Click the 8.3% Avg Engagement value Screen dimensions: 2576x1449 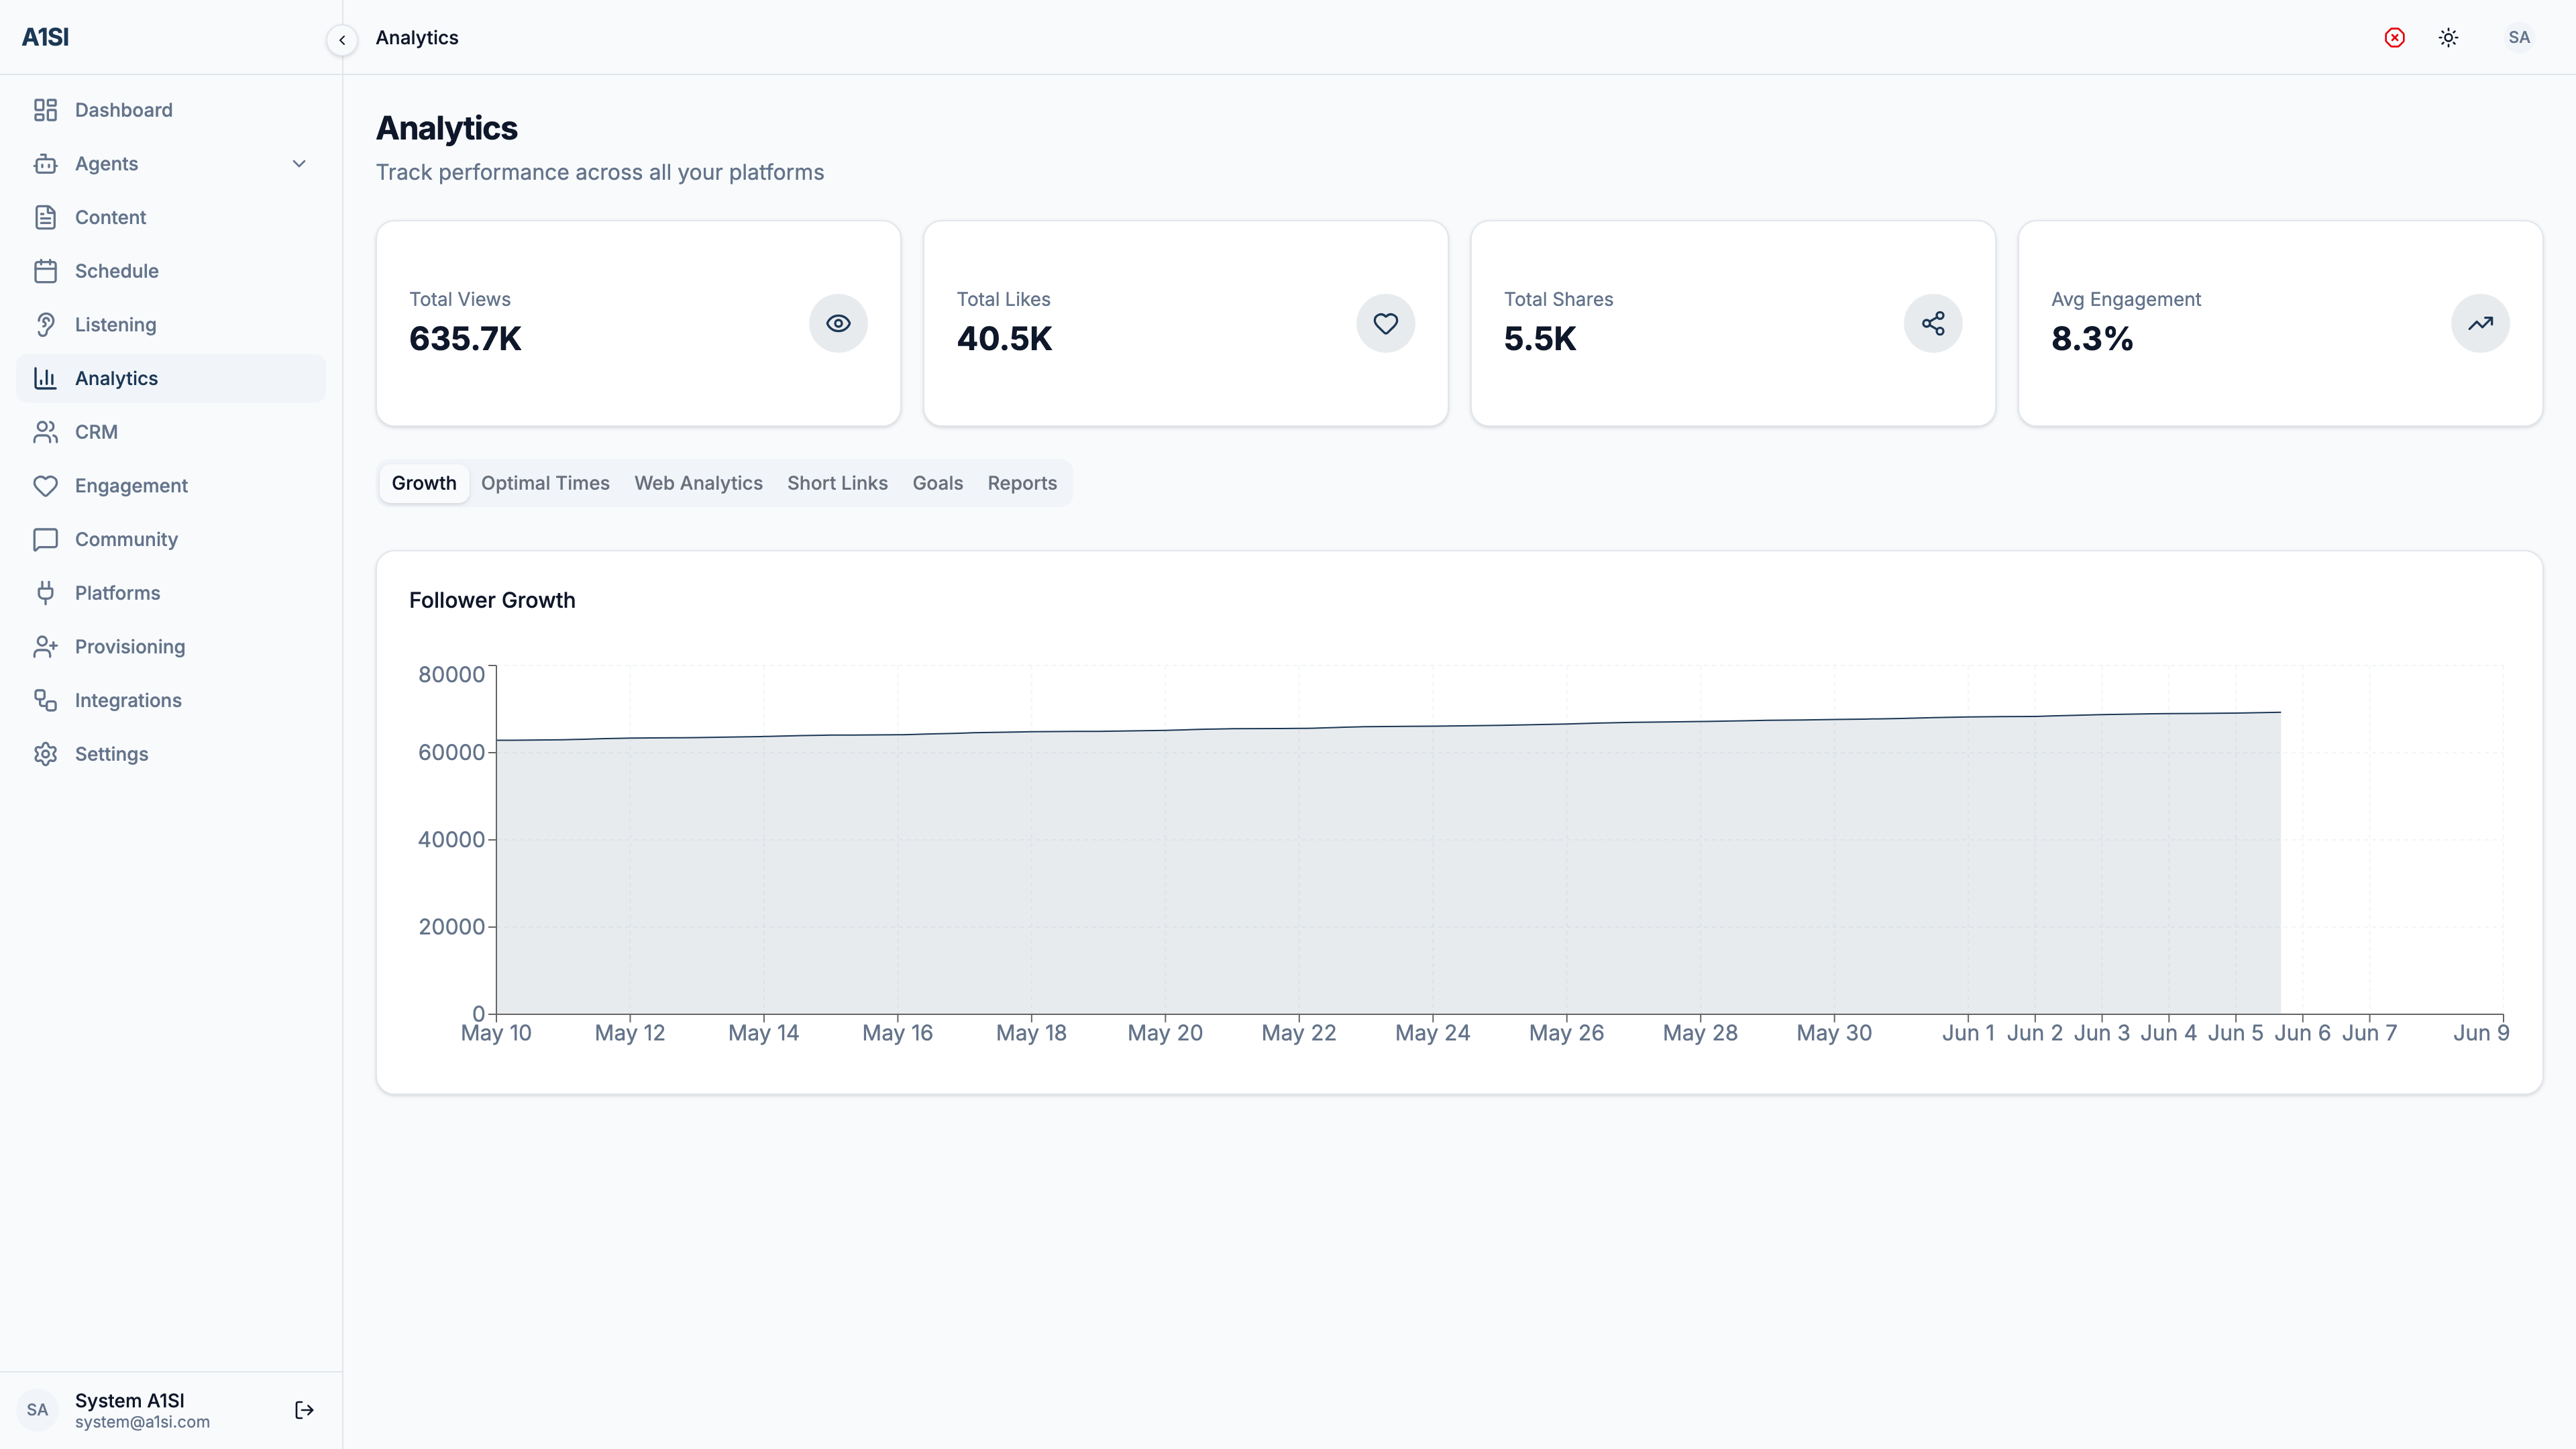pos(2092,339)
